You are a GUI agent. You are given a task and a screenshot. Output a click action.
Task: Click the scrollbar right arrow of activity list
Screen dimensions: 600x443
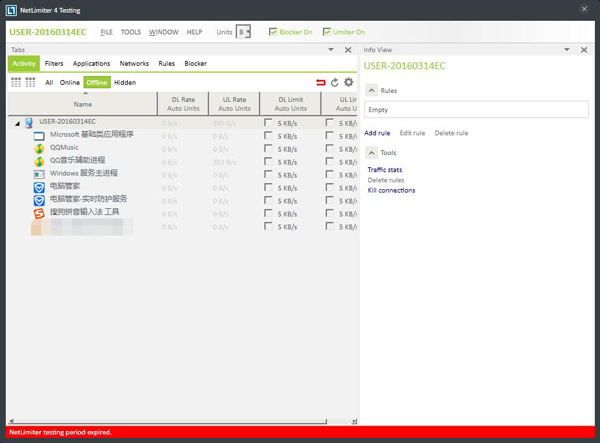coord(354,421)
